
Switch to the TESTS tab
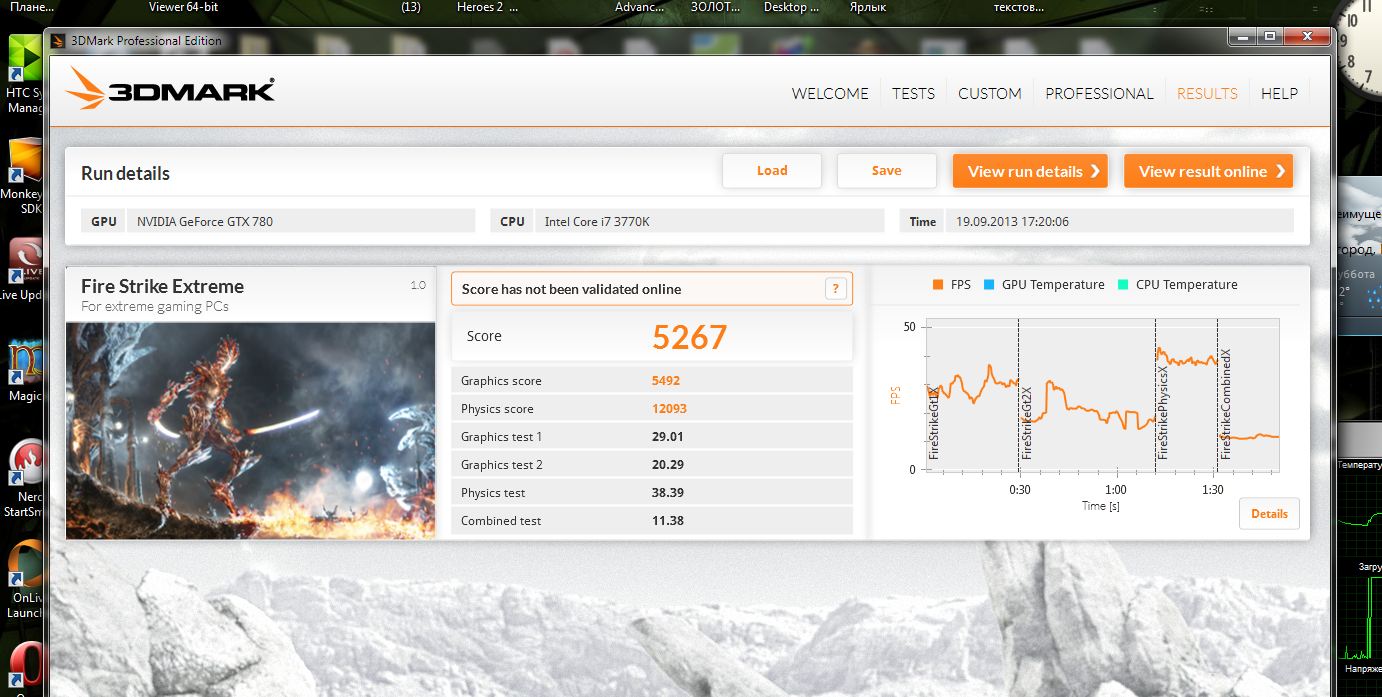pos(913,93)
